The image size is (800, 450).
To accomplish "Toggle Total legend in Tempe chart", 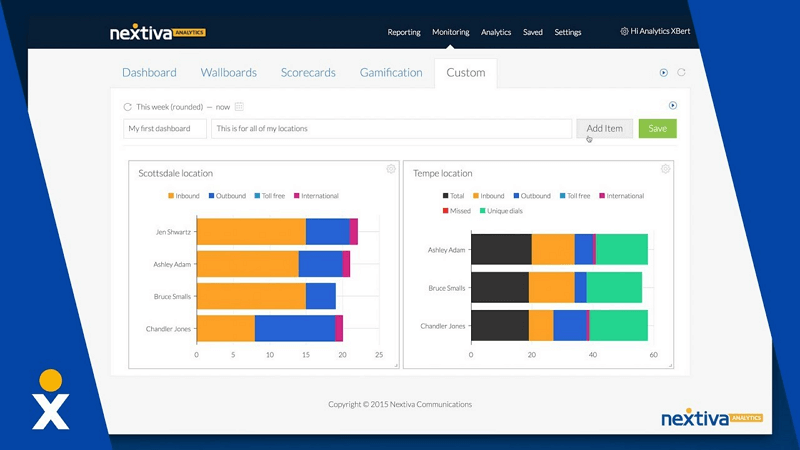I will 453,196.
